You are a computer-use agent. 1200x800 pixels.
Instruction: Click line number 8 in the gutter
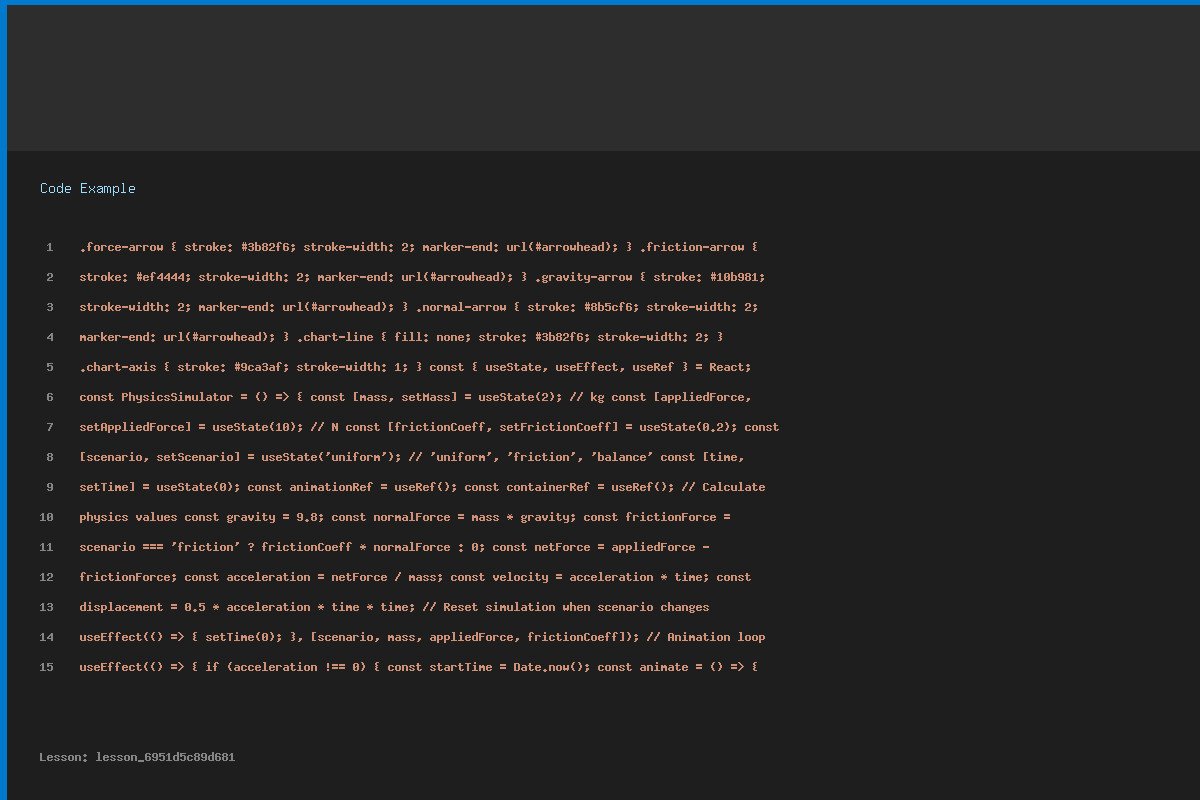click(49, 457)
